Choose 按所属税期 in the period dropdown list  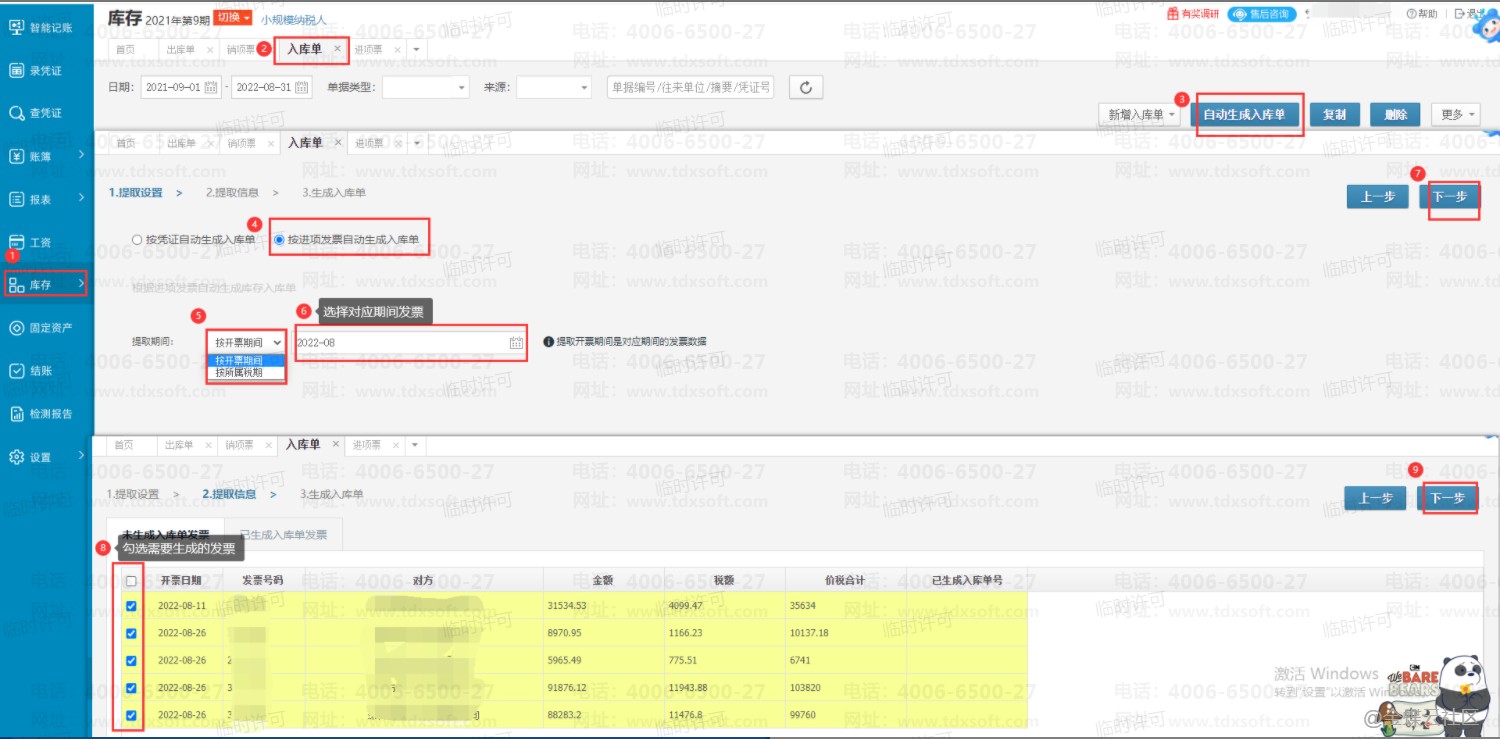[240, 372]
